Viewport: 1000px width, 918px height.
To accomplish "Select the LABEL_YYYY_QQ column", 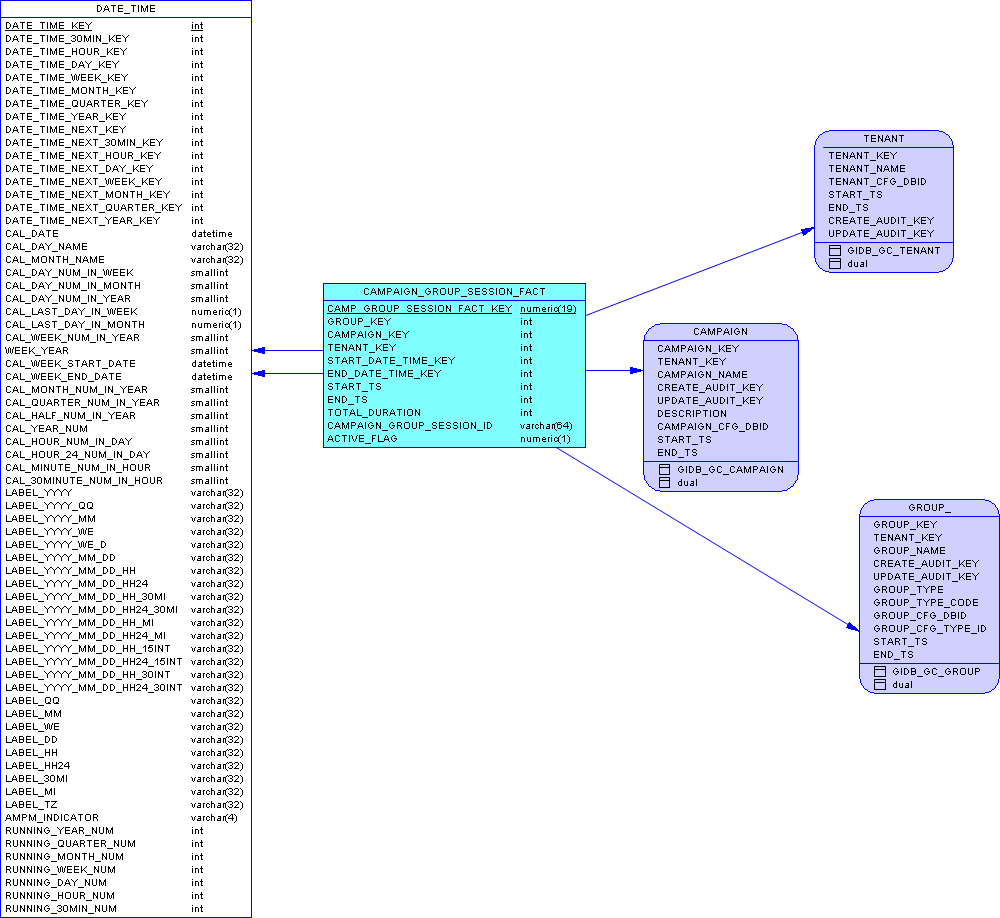I will click(49, 506).
